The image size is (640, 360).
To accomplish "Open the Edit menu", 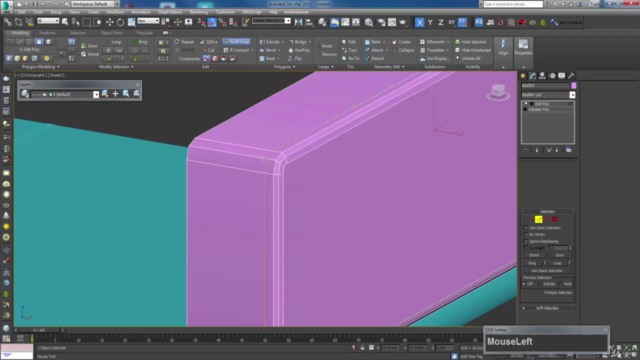I will (x=21, y=12).
